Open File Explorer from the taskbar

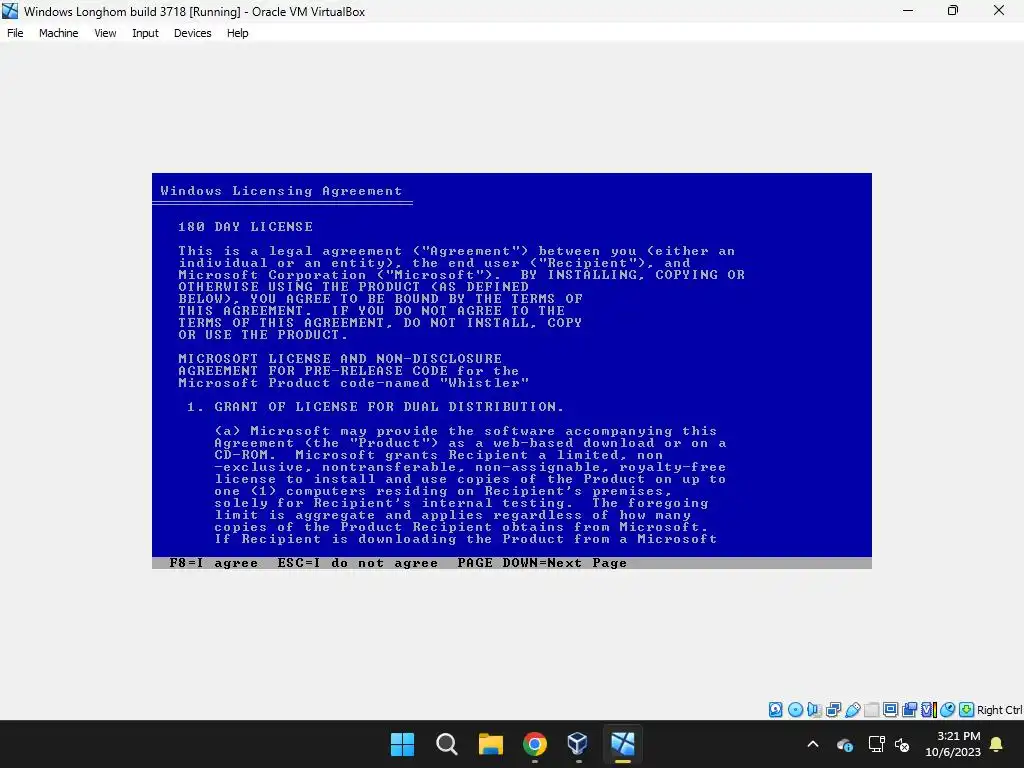tap(490, 744)
